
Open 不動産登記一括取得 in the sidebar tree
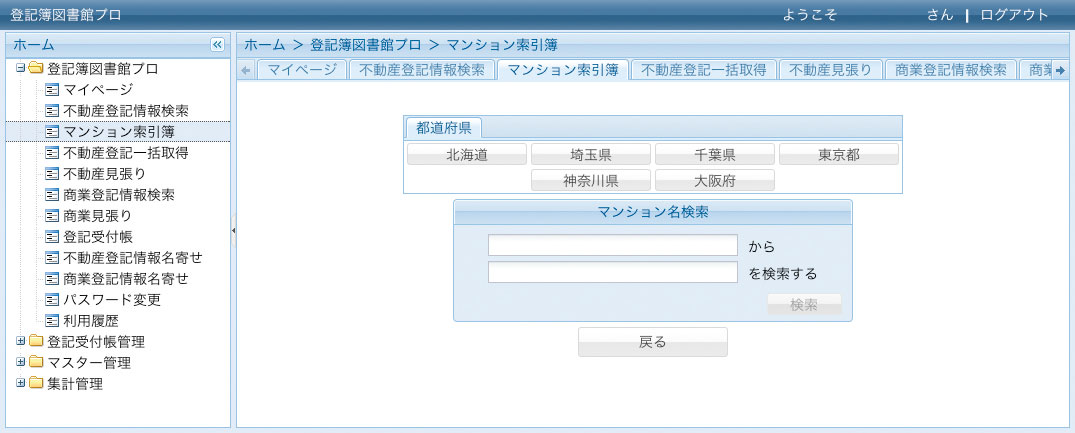[x=126, y=153]
